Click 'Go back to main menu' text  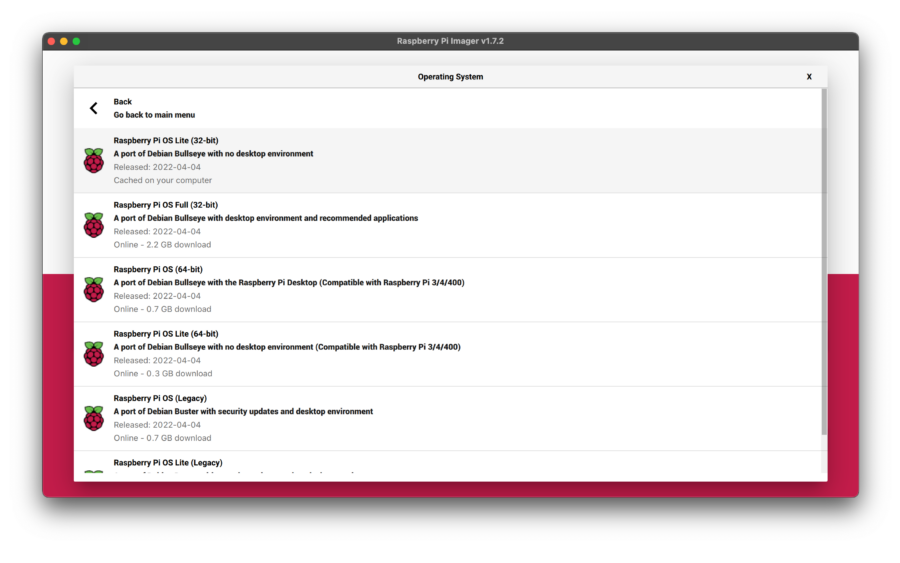point(154,115)
